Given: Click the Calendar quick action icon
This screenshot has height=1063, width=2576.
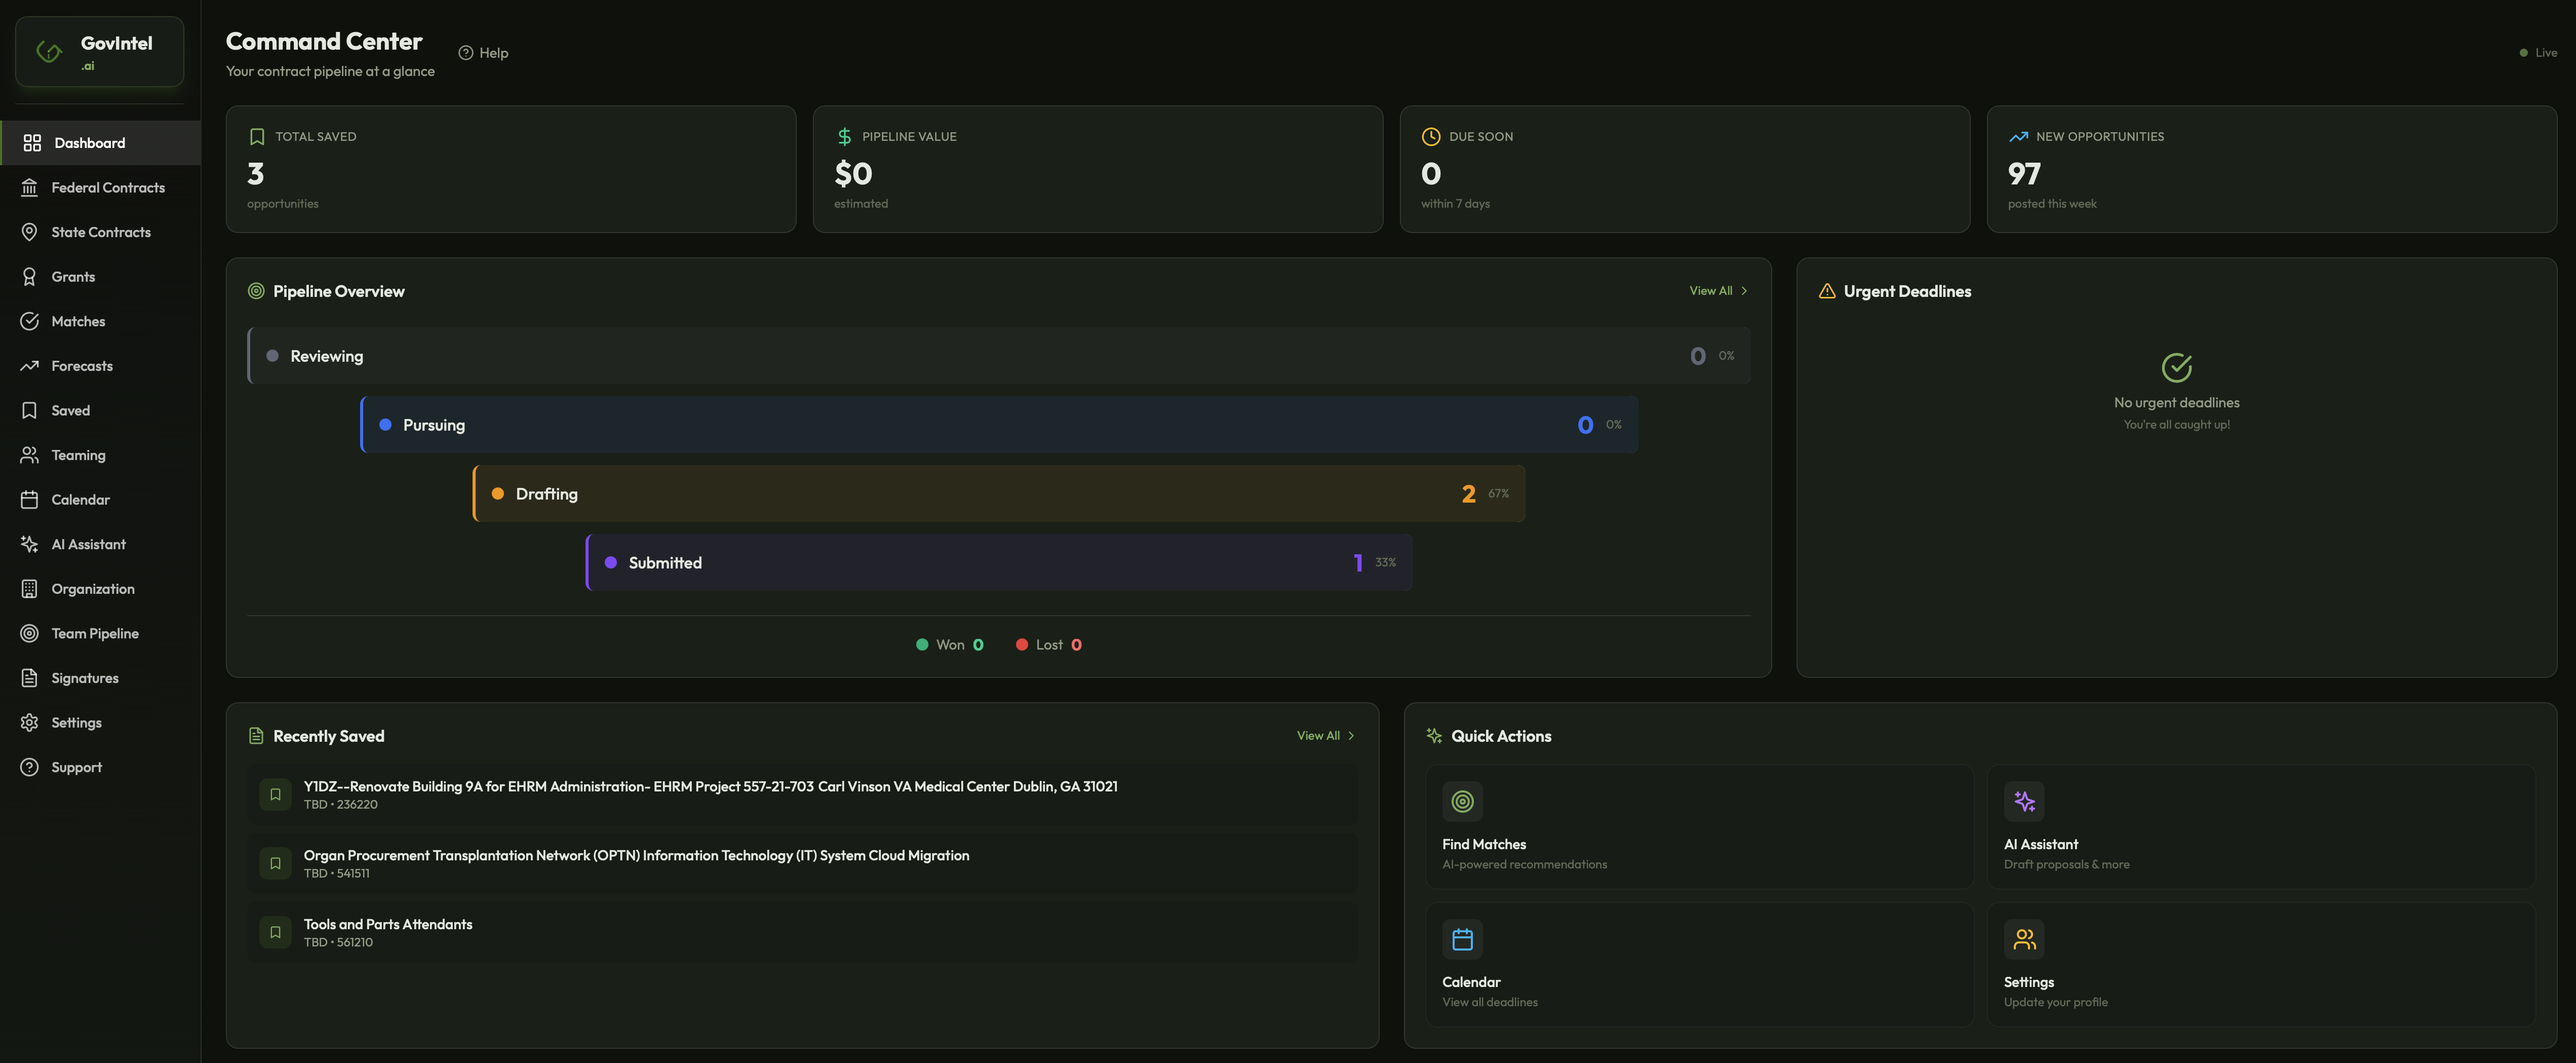Looking at the screenshot, I should click(x=1462, y=939).
